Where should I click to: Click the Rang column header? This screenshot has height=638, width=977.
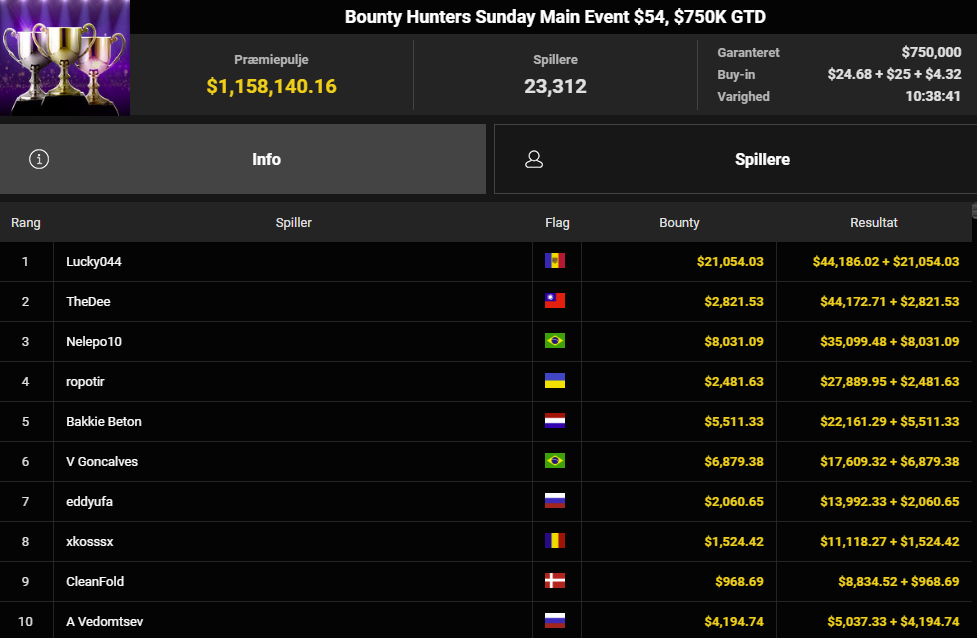coord(26,223)
